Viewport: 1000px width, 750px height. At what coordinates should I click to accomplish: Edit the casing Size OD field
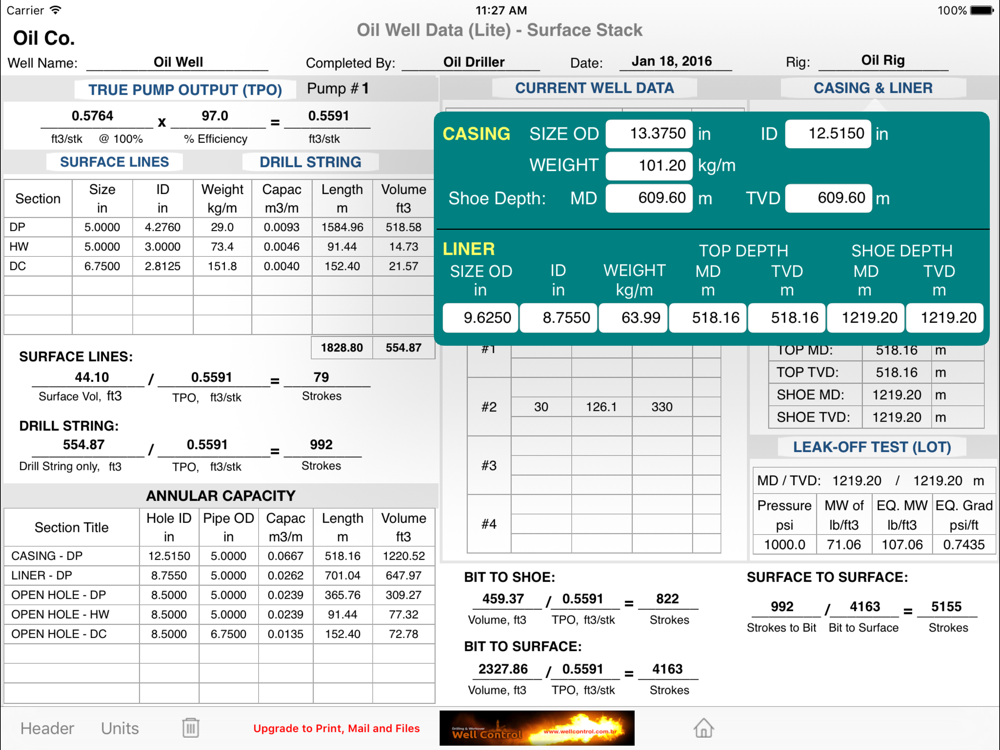click(649, 134)
